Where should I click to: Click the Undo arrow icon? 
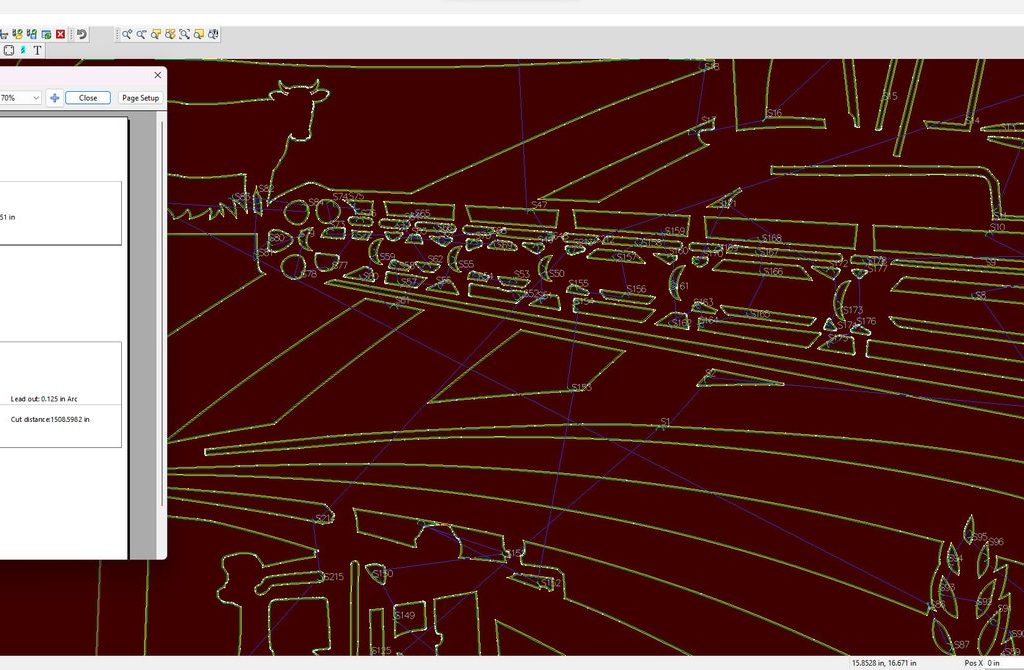point(82,34)
